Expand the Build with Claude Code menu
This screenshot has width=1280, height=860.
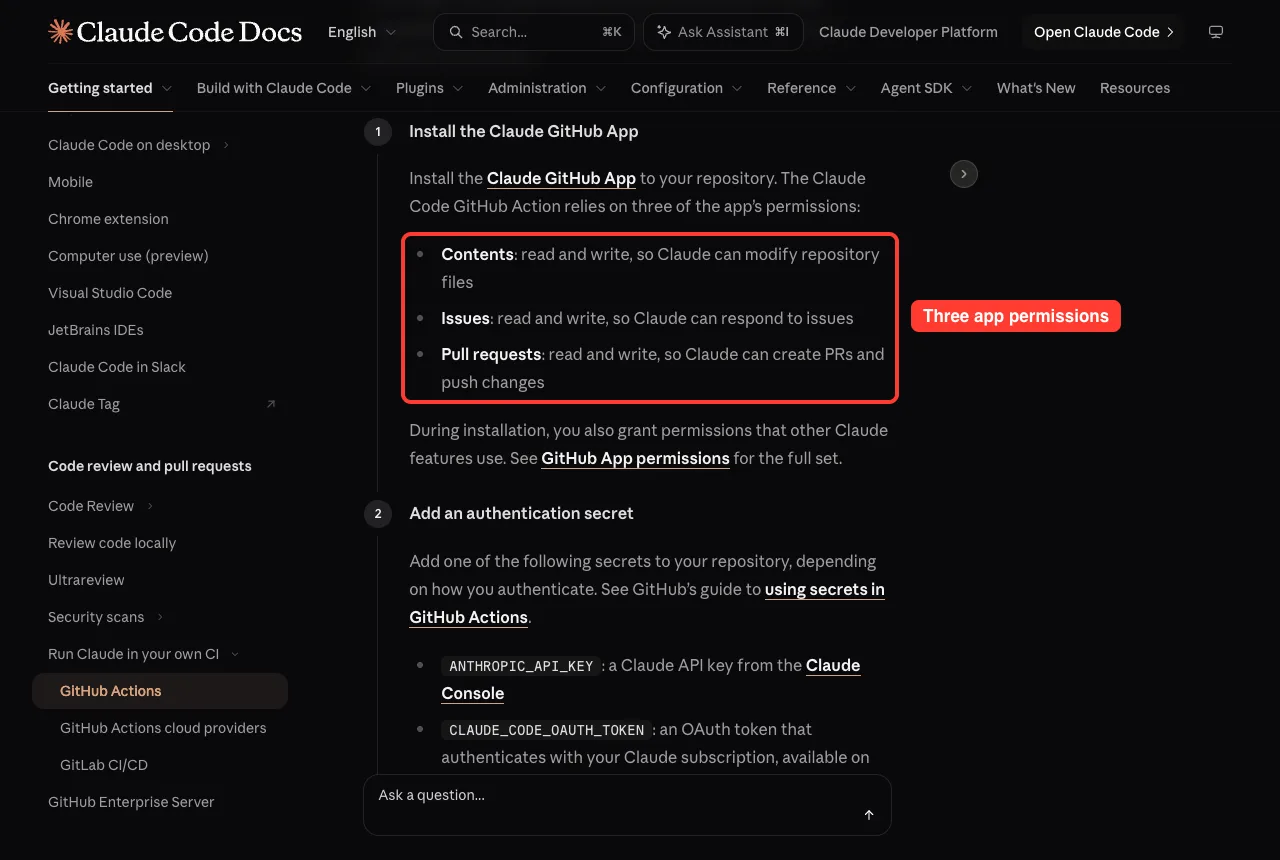click(284, 88)
